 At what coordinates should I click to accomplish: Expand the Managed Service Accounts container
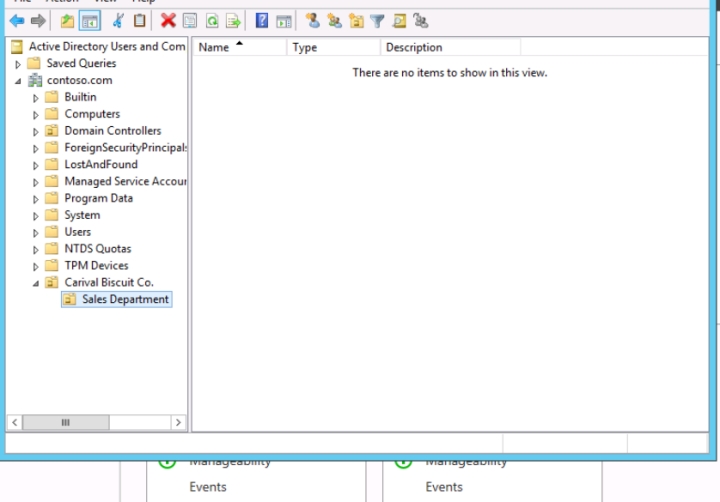point(35,182)
